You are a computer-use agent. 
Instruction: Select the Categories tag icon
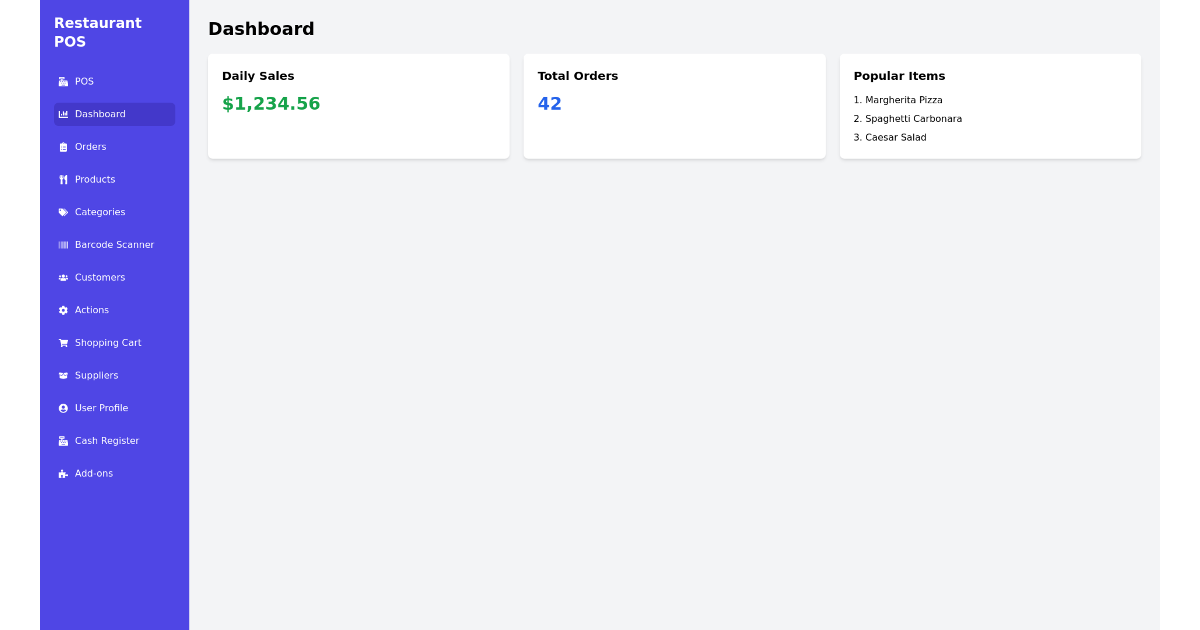pos(62,212)
